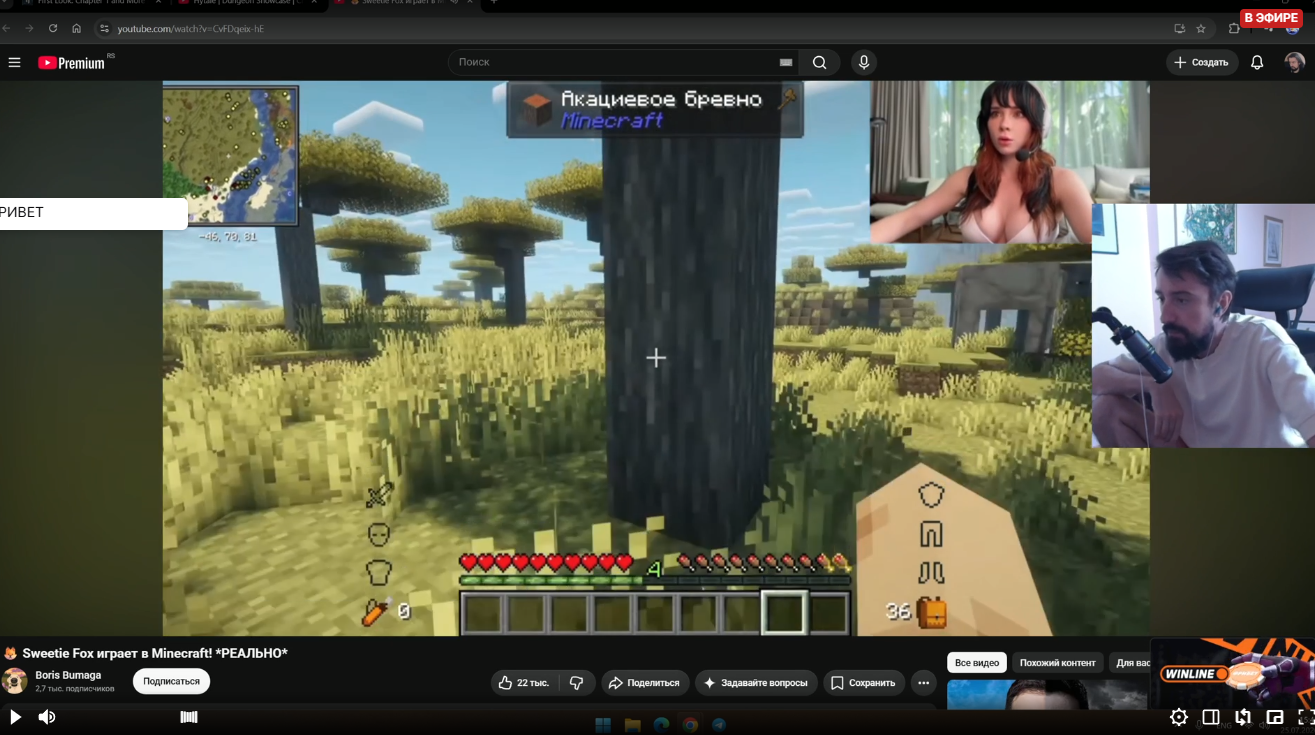Bookmark this page with the star
1315x735 pixels.
[1201, 28]
